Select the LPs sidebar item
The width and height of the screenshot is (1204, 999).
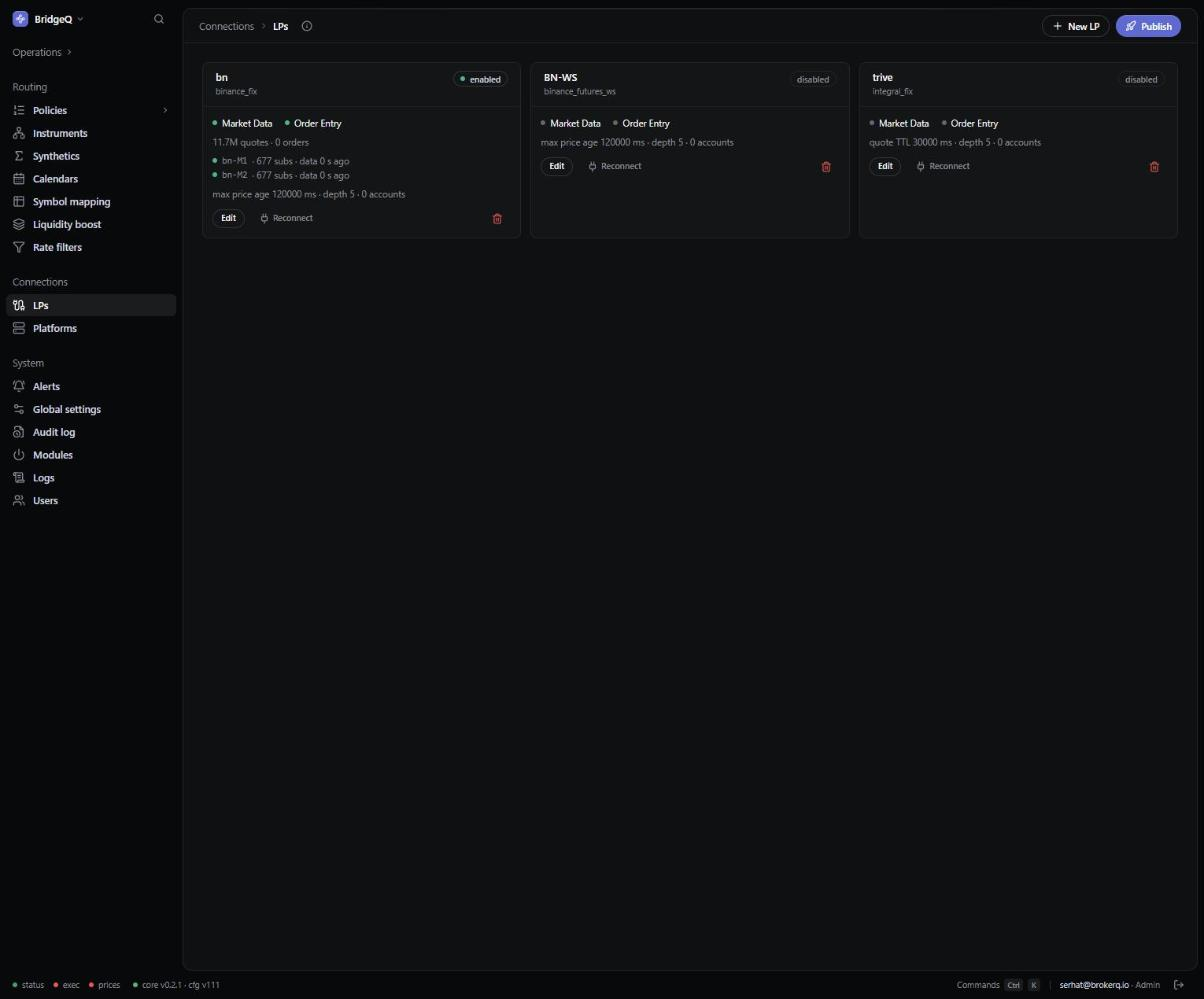[91, 305]
